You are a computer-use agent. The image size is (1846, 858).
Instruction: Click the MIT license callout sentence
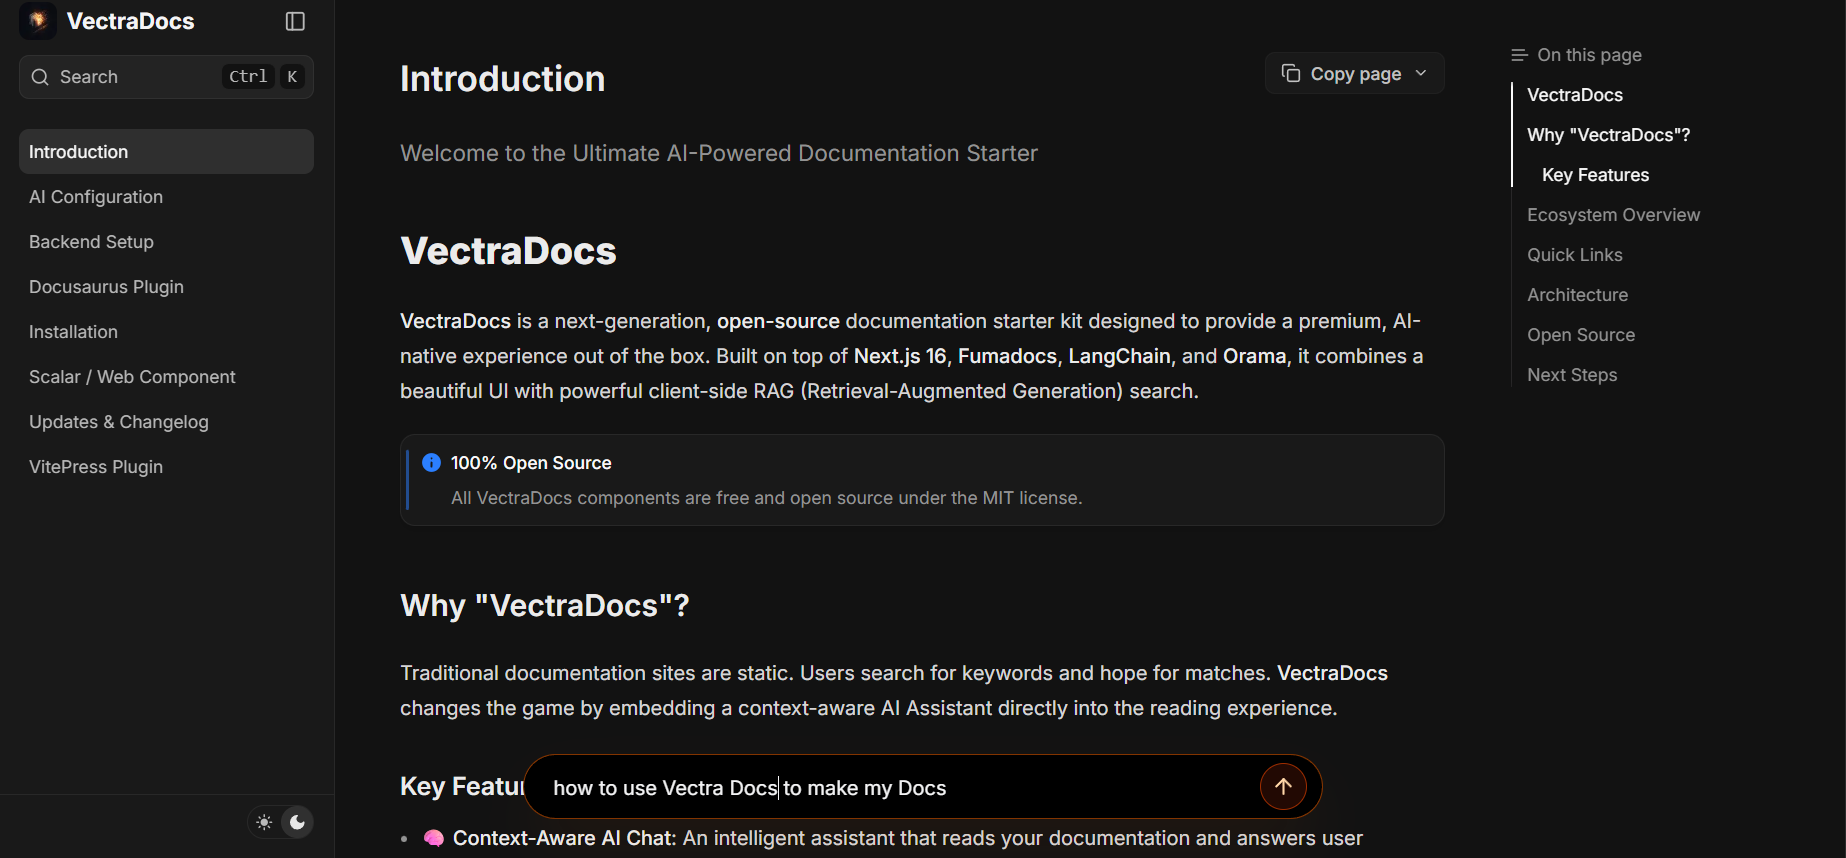pyautogui.click(x=766, y=498)
